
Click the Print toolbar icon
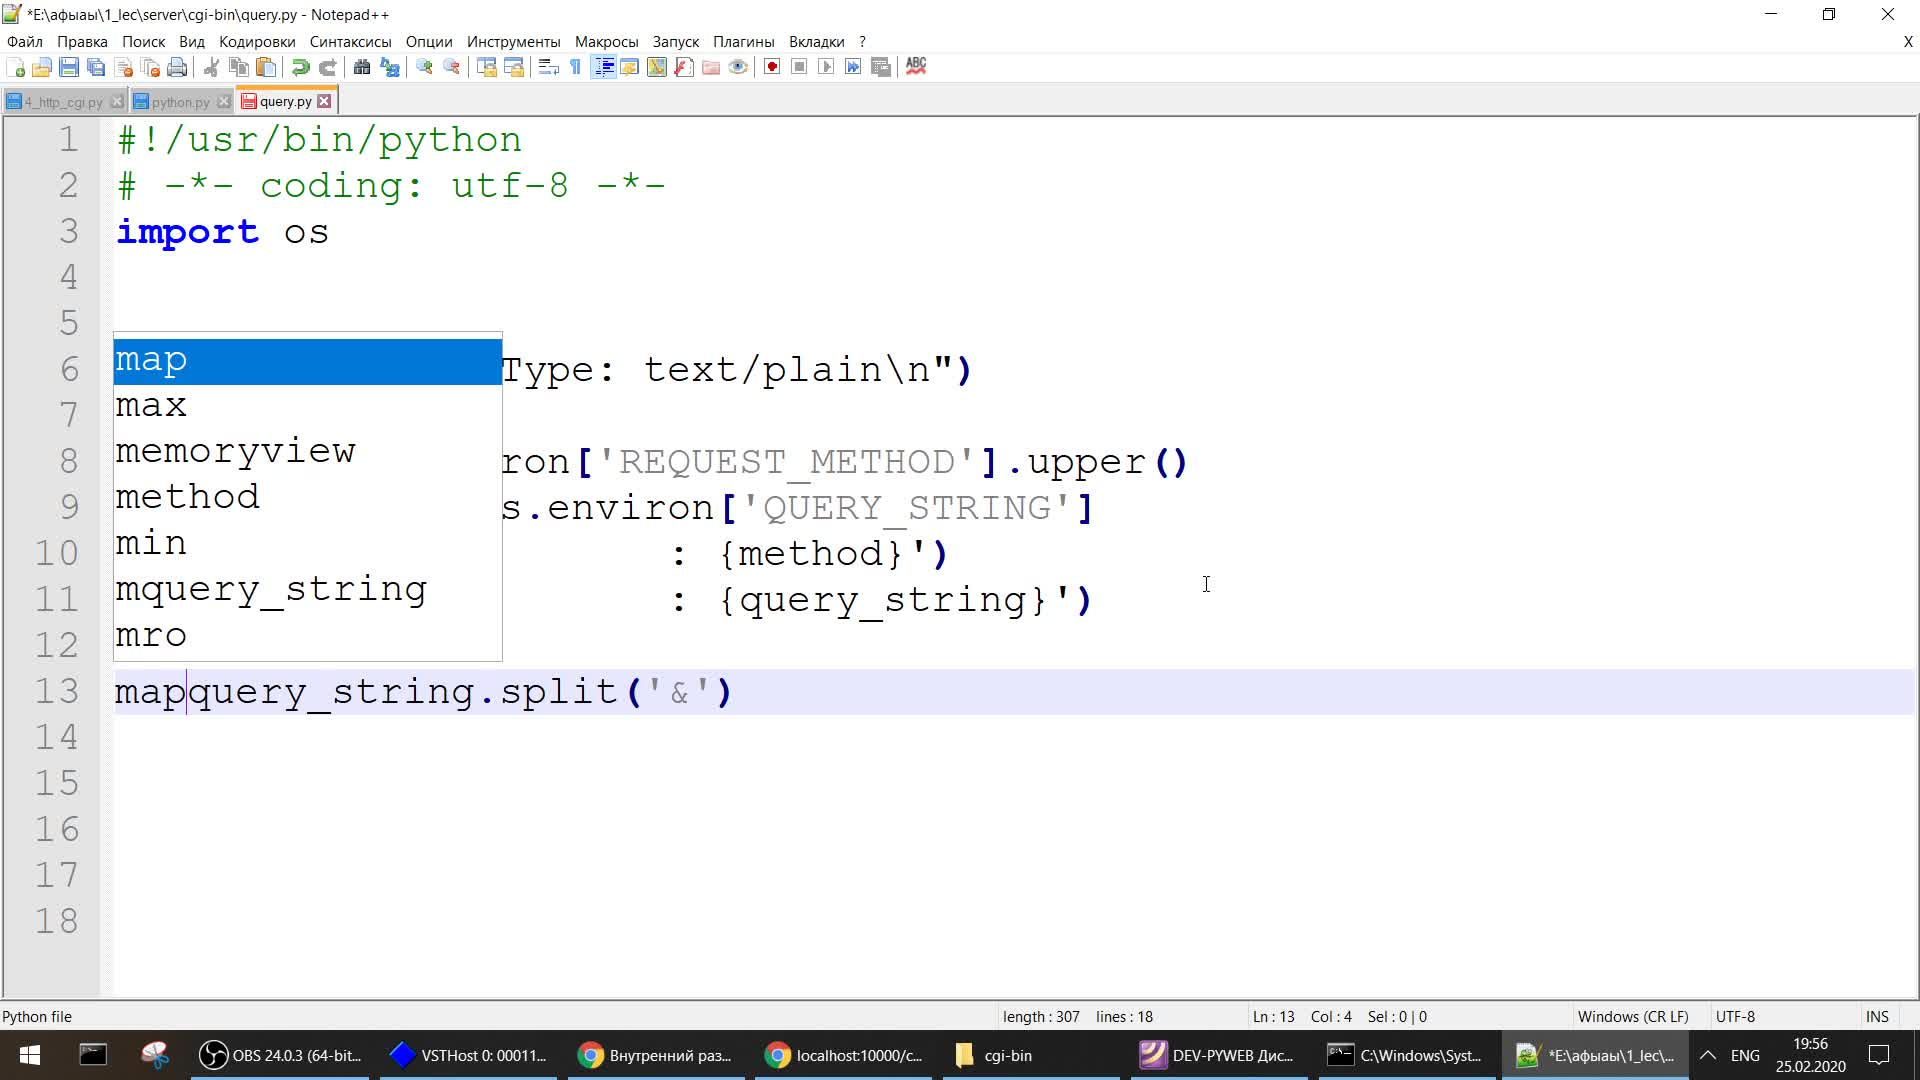click(x=178, y=67)
